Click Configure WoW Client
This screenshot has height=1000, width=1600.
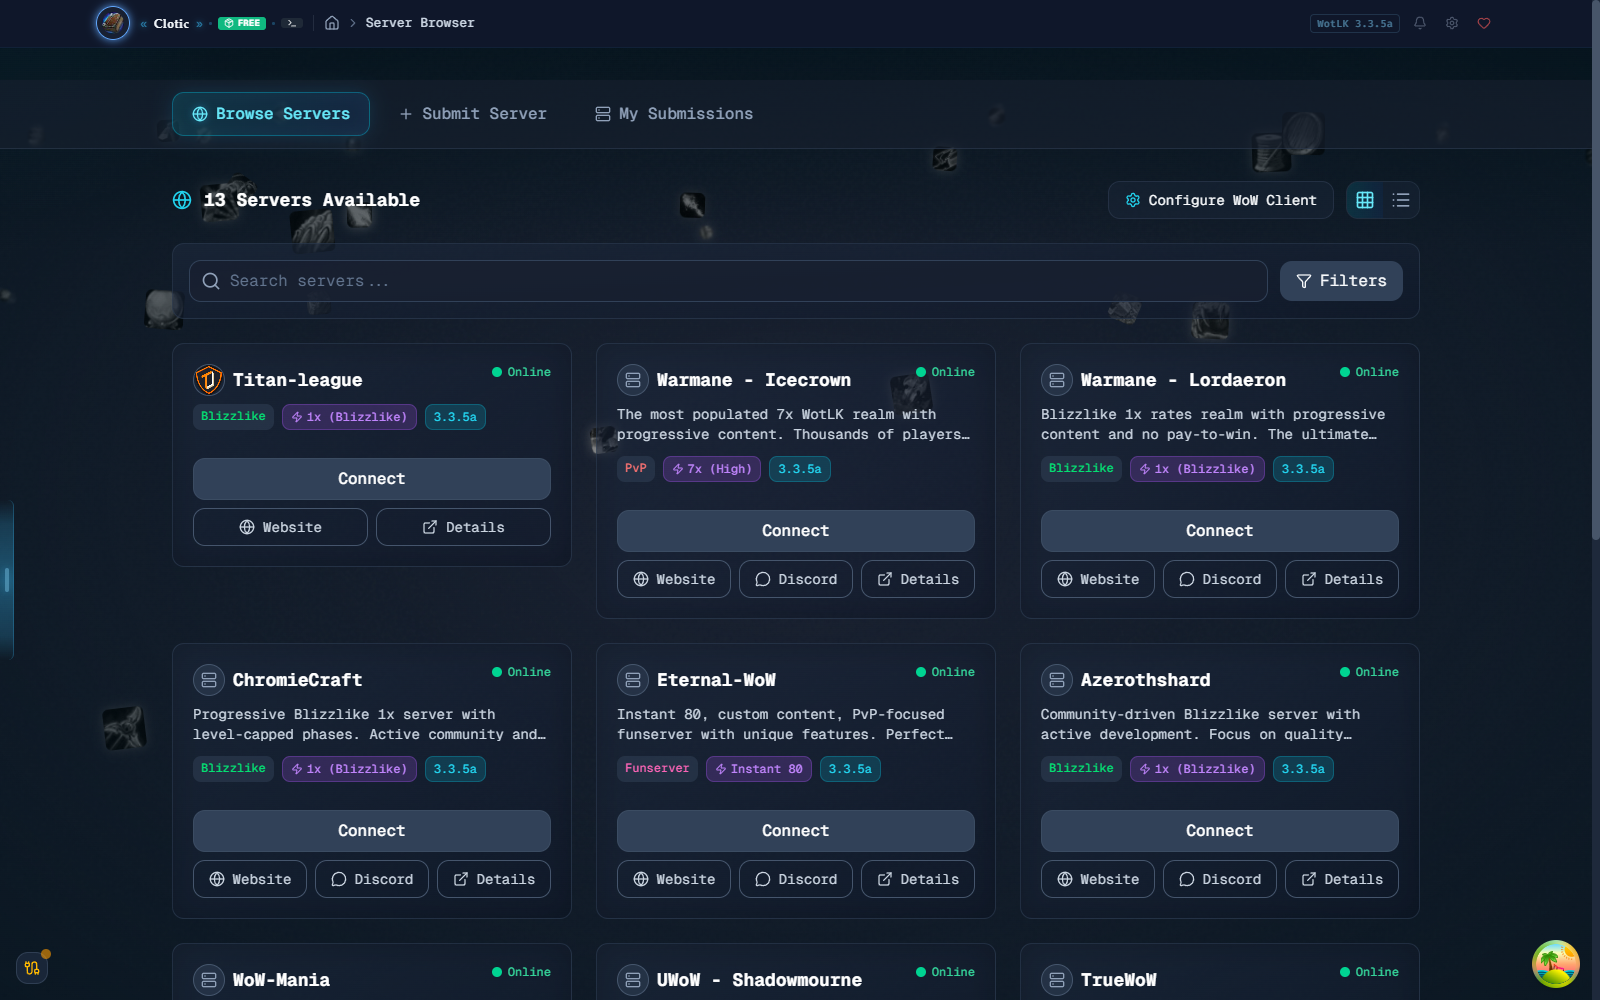[x=1220, y=200]
